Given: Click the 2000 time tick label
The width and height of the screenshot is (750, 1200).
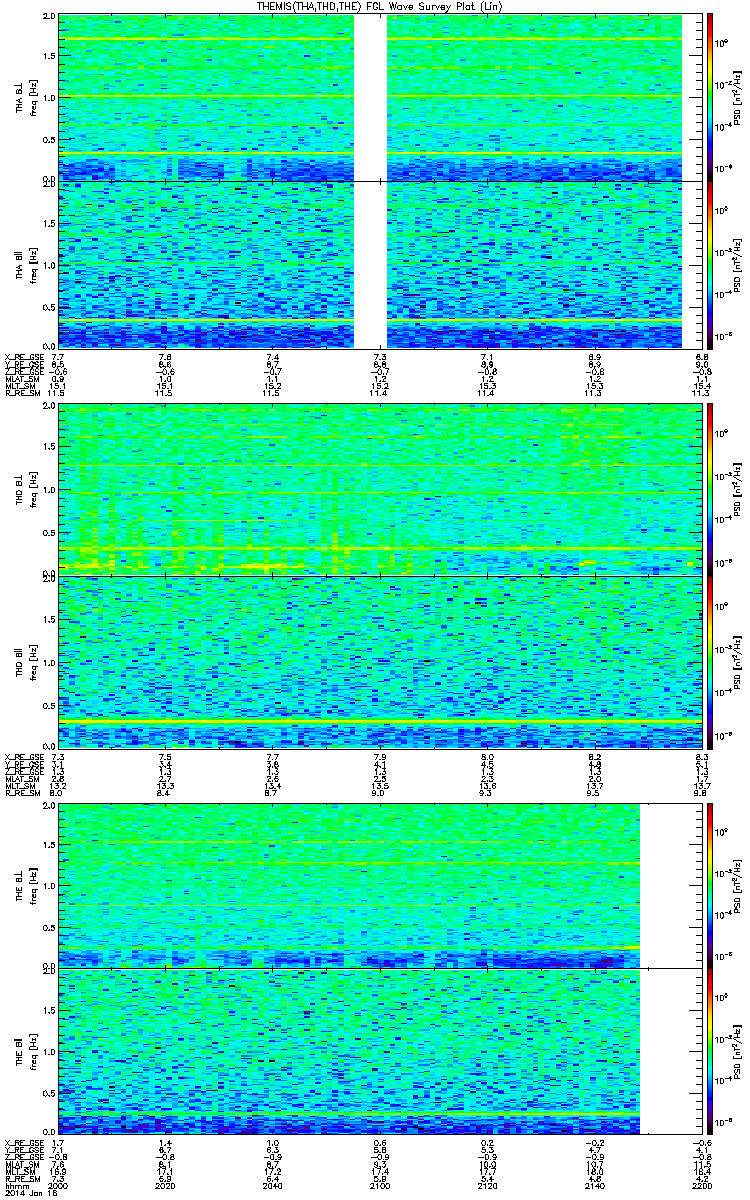Looking at the screenshot, I should [x=60, y=1185].
